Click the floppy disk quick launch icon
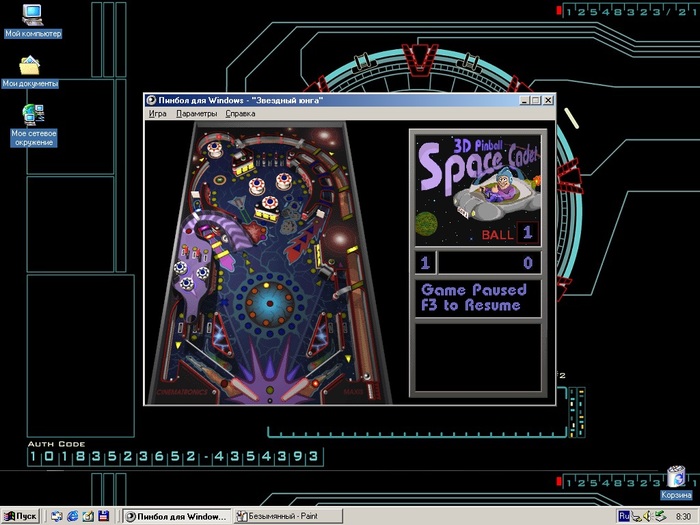The image size is (700, 525). [x=103, y=516]
